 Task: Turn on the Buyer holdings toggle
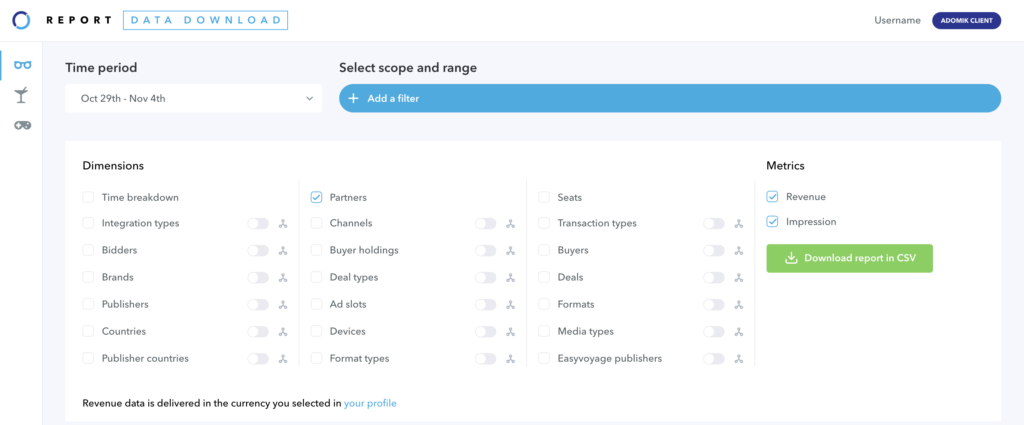point(485,251)
